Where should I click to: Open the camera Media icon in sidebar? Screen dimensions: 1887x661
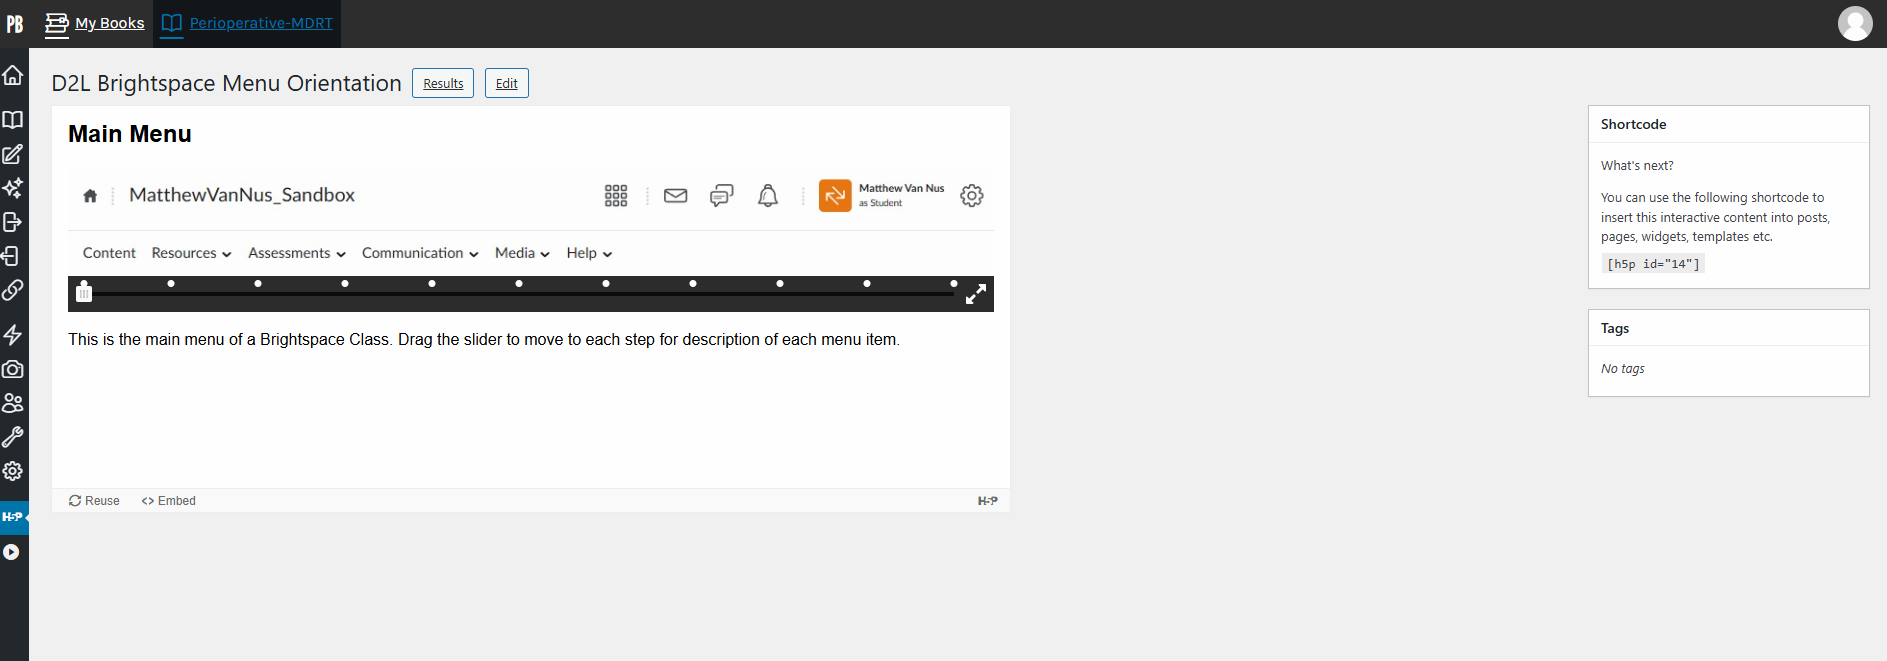point(13,369)
